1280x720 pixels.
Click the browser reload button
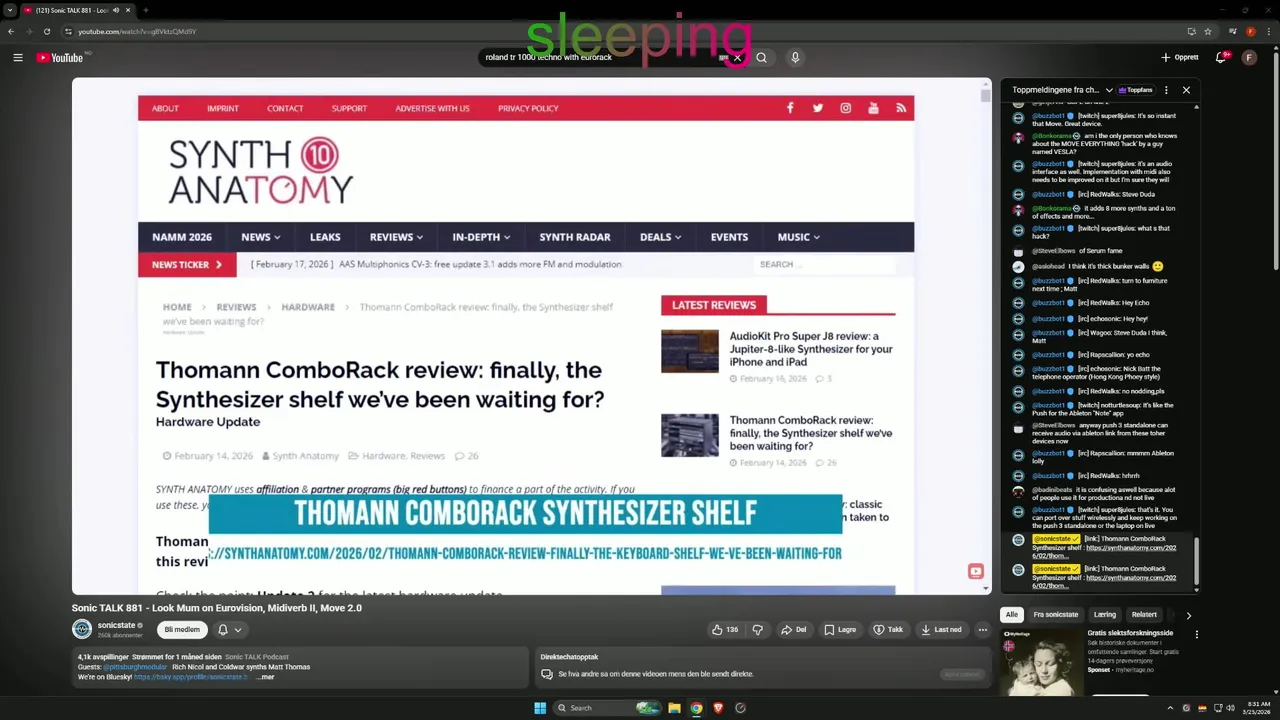(x=46, y=31)
